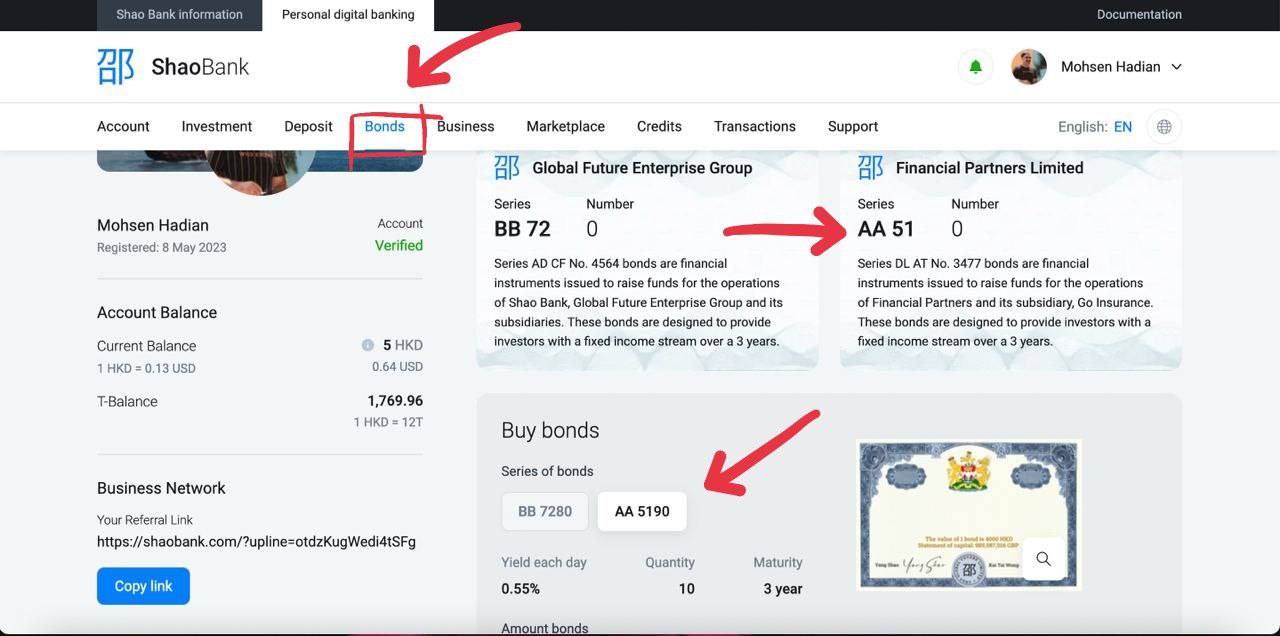
Task: Switch to Personal digital banking tab
Action: 348,15
